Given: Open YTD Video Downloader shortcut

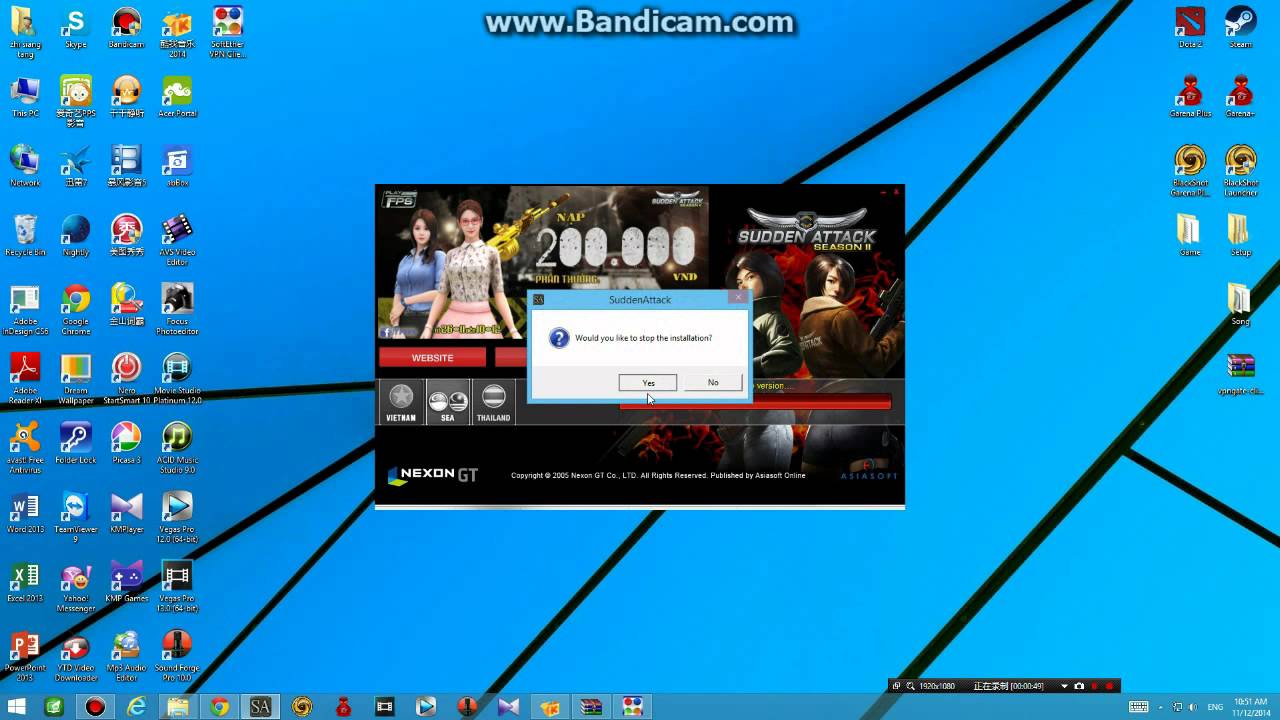Looking at the screenshot, I should point(75,656).
